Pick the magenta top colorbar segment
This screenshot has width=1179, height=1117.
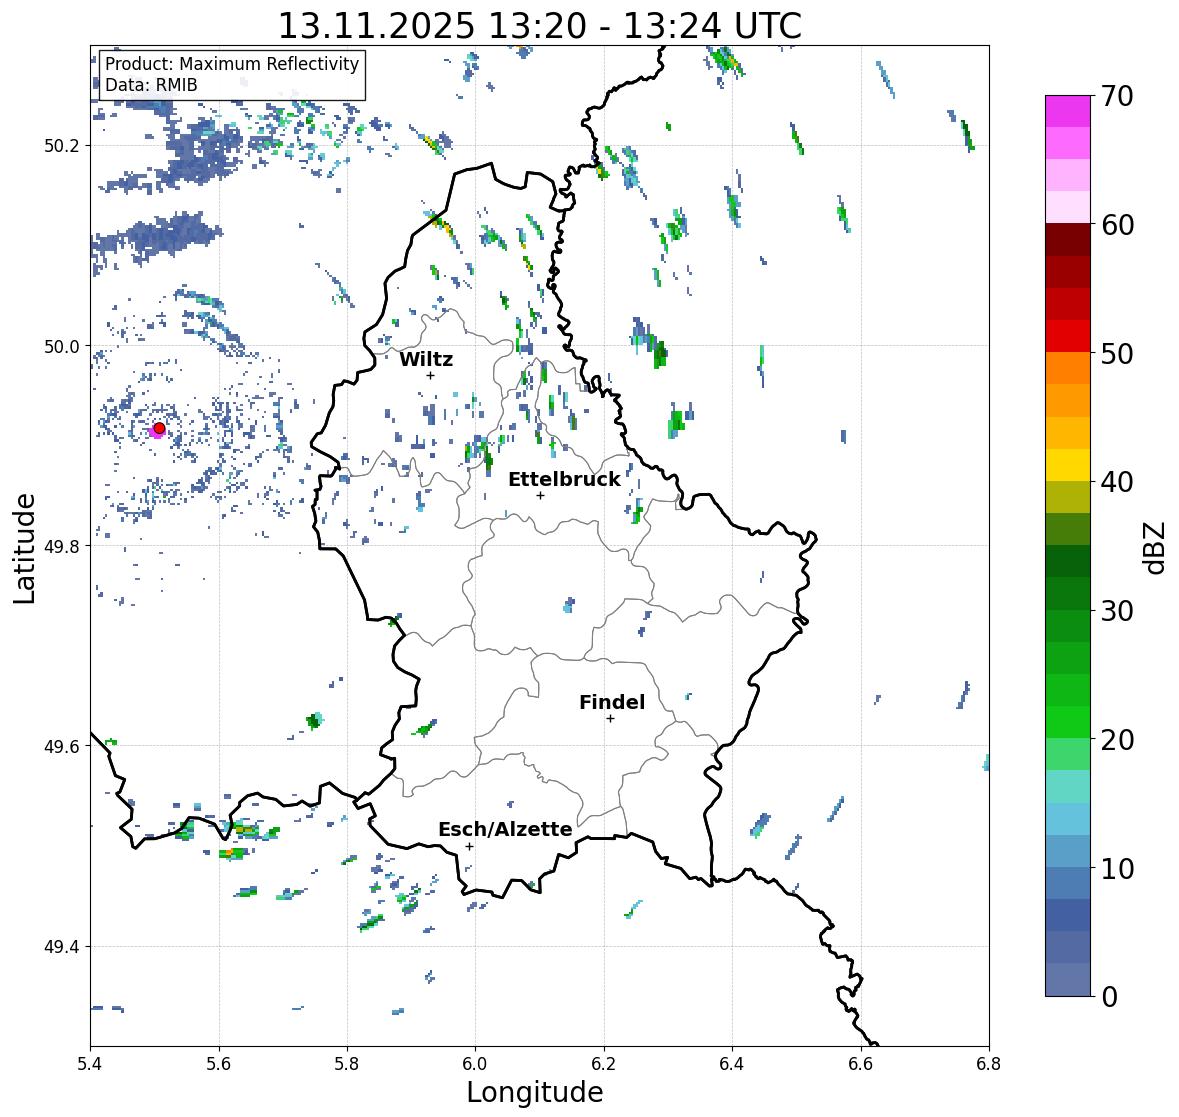coord(1068,111)
